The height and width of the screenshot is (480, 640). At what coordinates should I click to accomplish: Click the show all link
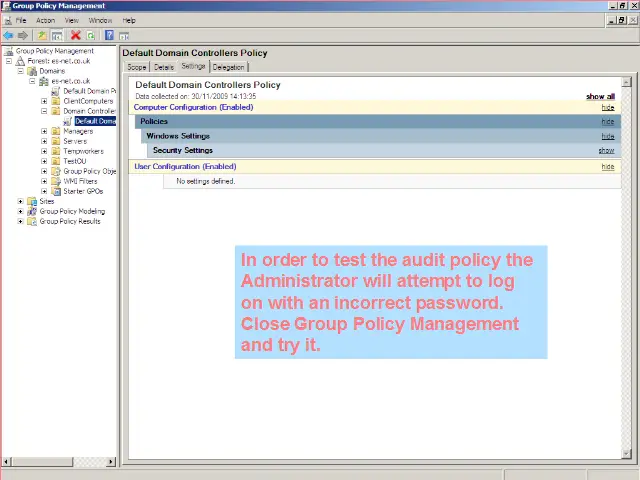(600, 97)
